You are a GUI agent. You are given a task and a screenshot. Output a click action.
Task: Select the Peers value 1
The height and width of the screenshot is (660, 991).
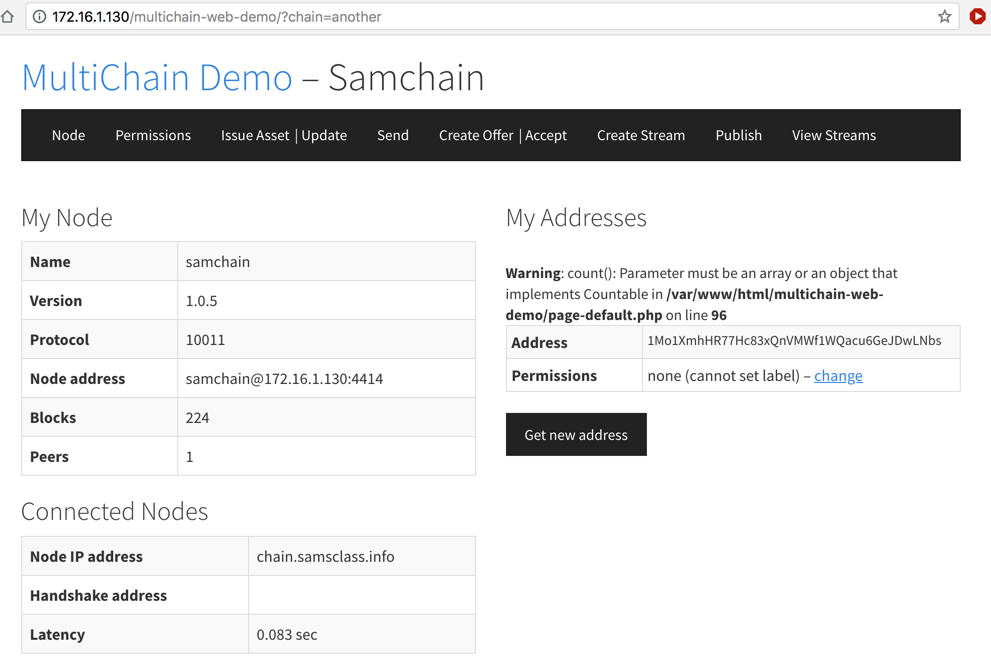coord(190,456)
